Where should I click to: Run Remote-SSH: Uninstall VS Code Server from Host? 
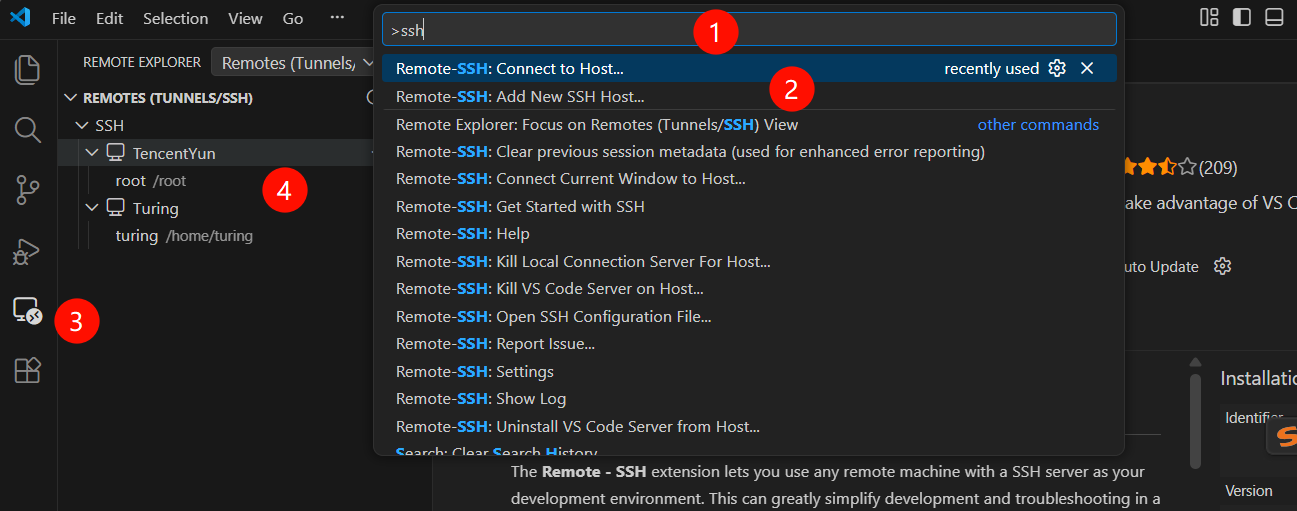pyautogui.click(x=749, y=427)
